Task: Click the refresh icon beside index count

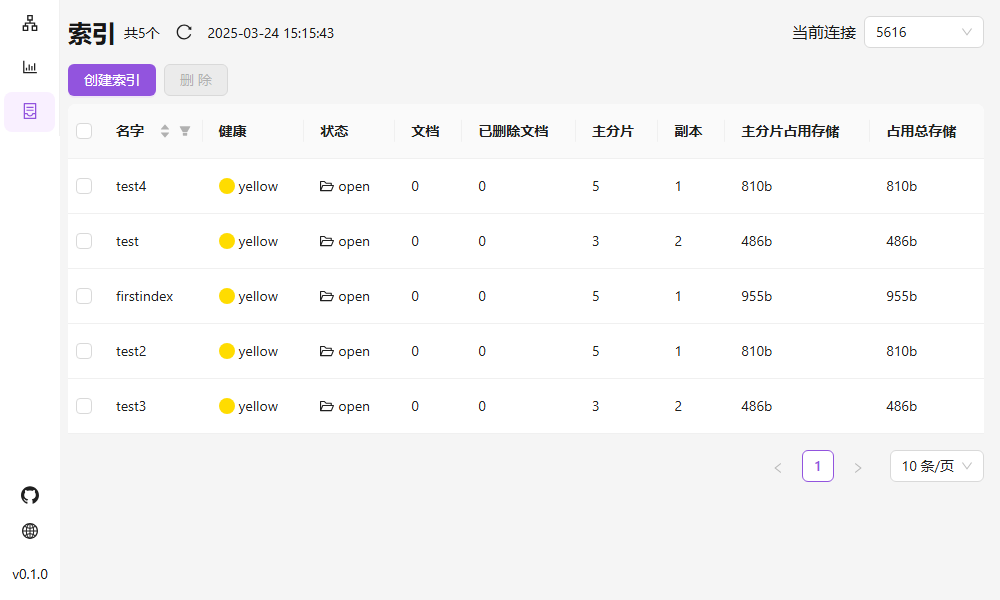Action: pos(184,32)
